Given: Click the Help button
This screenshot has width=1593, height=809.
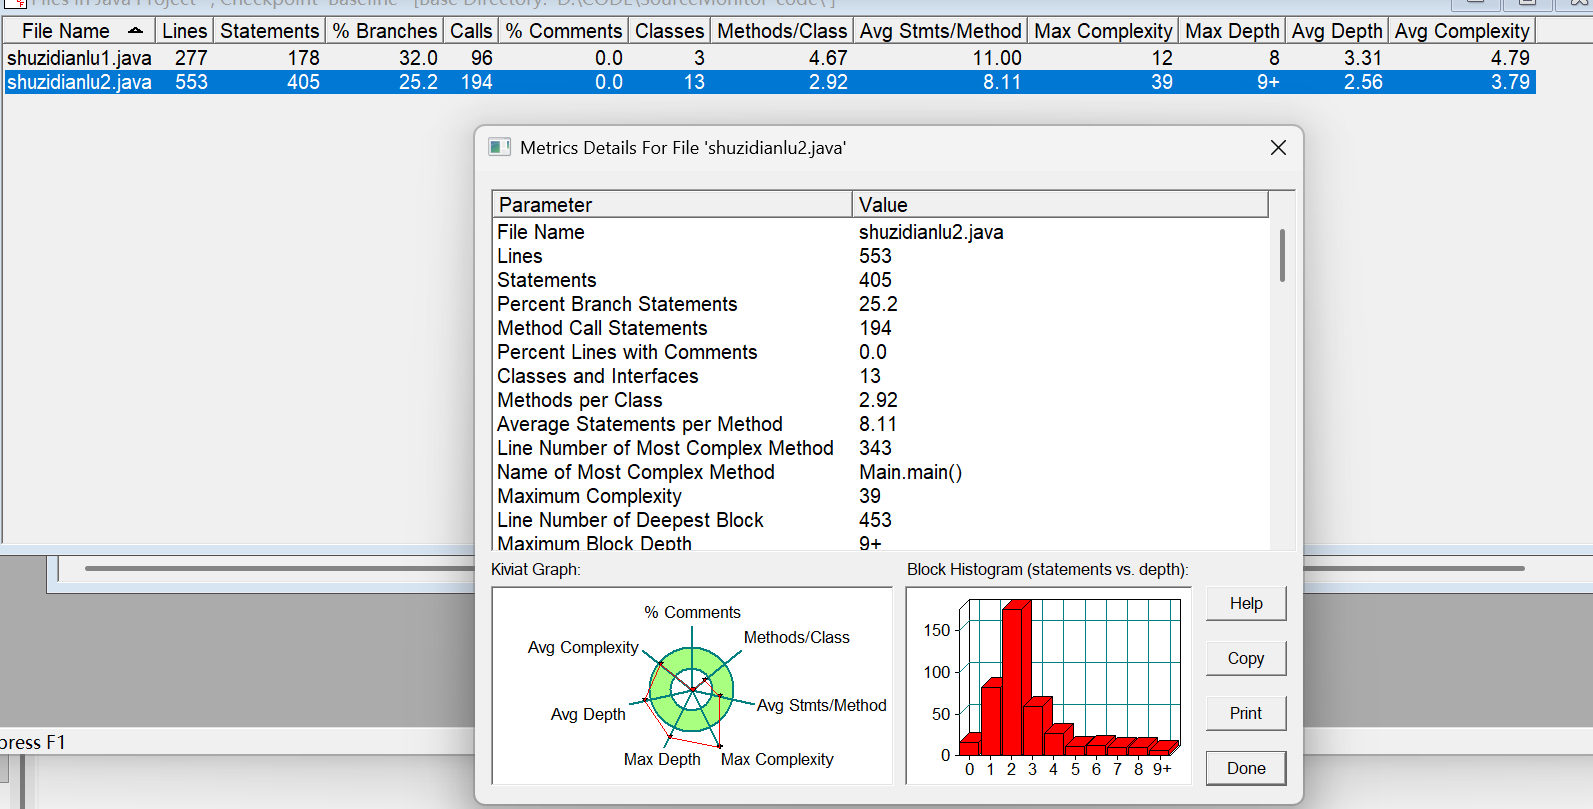Looking at the screenshot, I should [1246, 603].
